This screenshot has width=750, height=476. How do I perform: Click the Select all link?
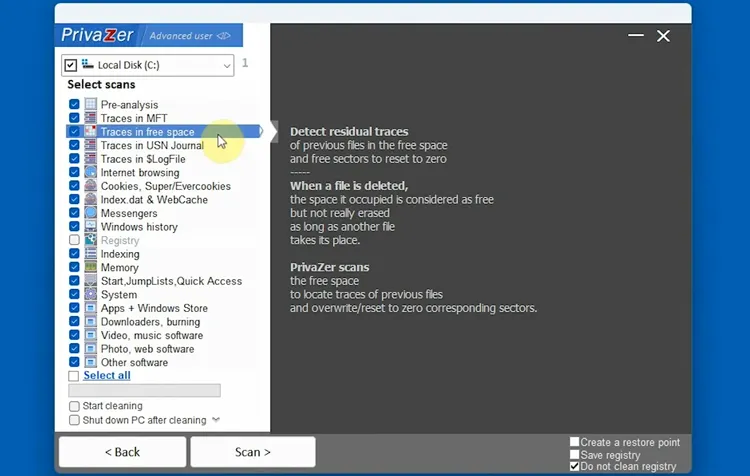(x=107, y=376)
